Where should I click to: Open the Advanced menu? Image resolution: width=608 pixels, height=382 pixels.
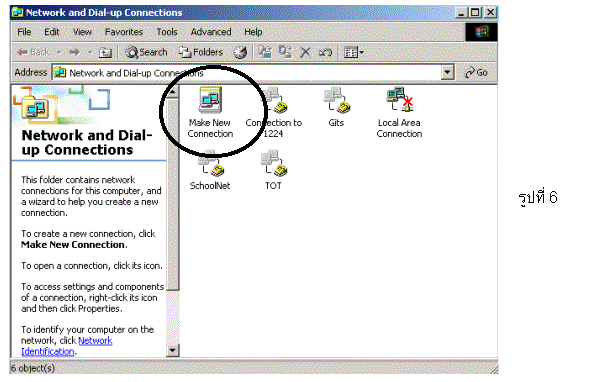tap(211, 32)
